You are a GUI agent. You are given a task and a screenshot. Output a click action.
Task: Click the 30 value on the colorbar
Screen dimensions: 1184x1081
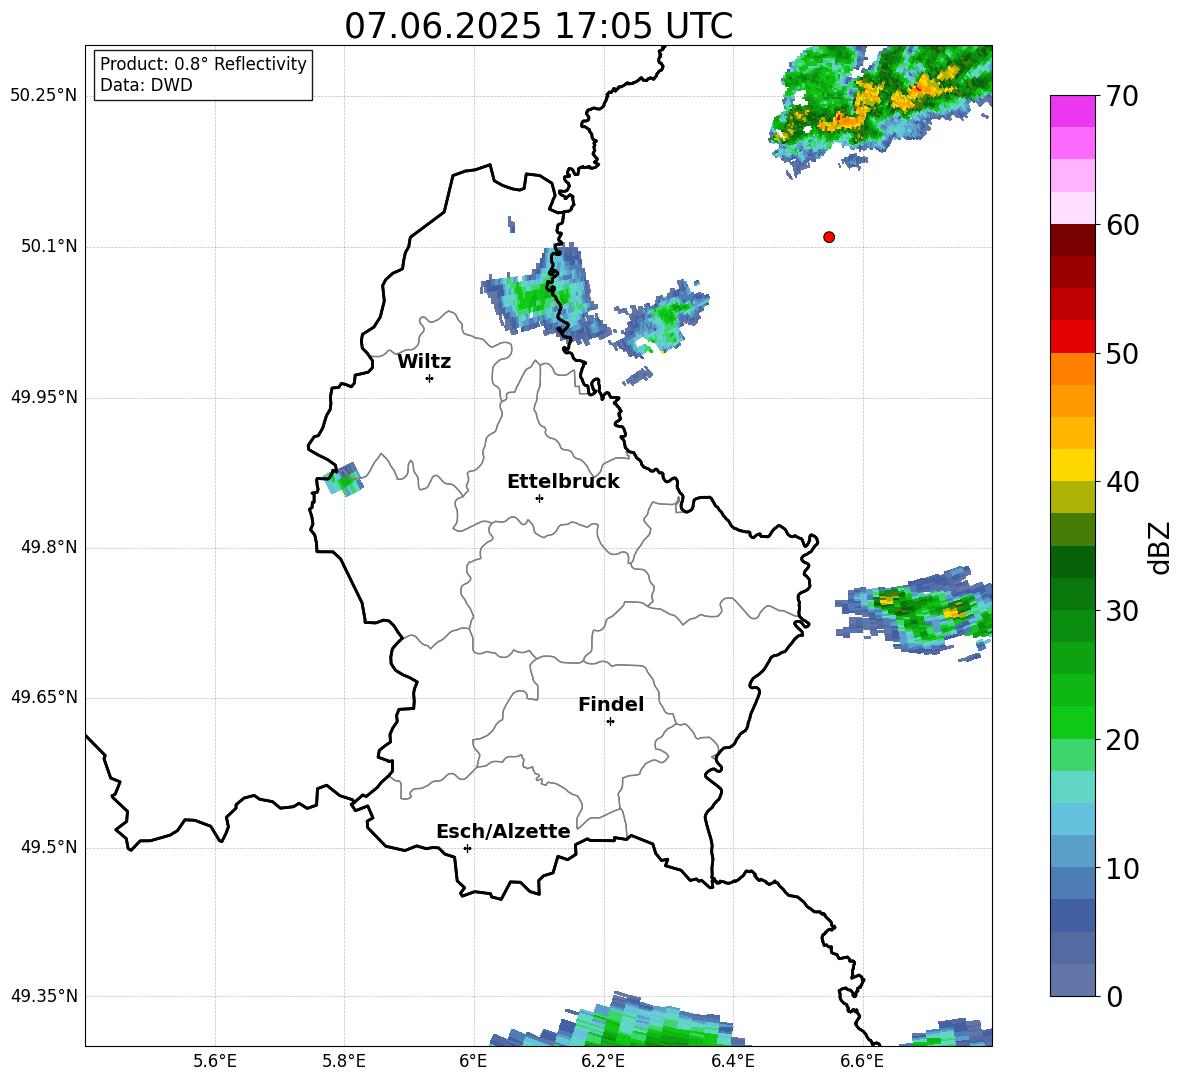pos(1121,611)
